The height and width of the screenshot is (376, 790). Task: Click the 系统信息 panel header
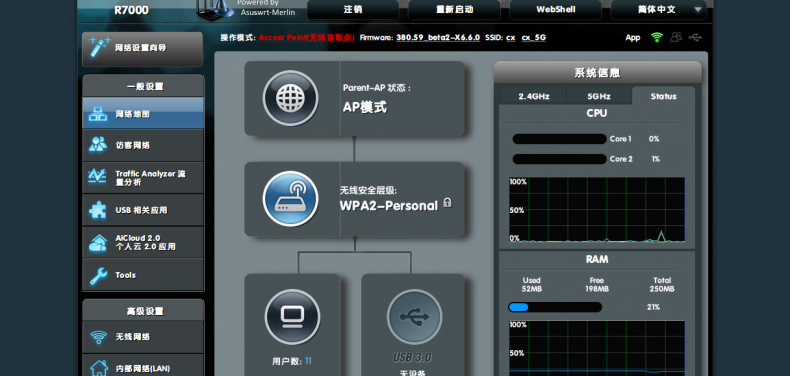pyautogui.click(x=598, y=73)
